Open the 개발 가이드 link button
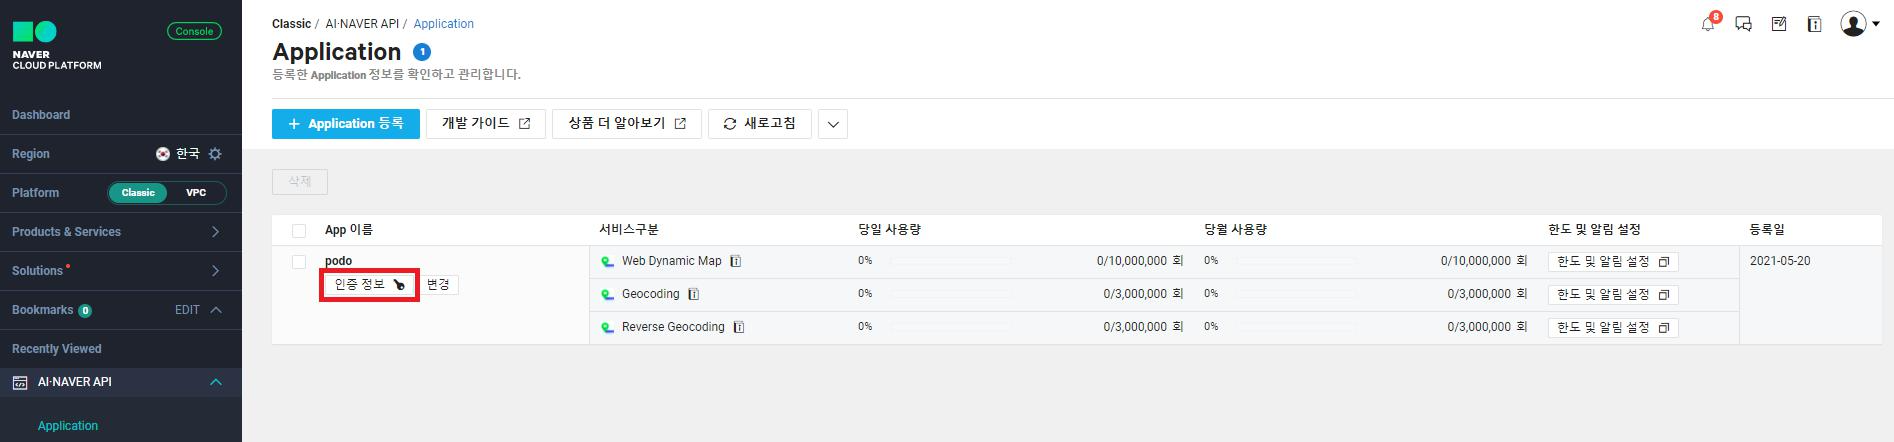The image size is (1894, 442). click(x=486, y=124)
